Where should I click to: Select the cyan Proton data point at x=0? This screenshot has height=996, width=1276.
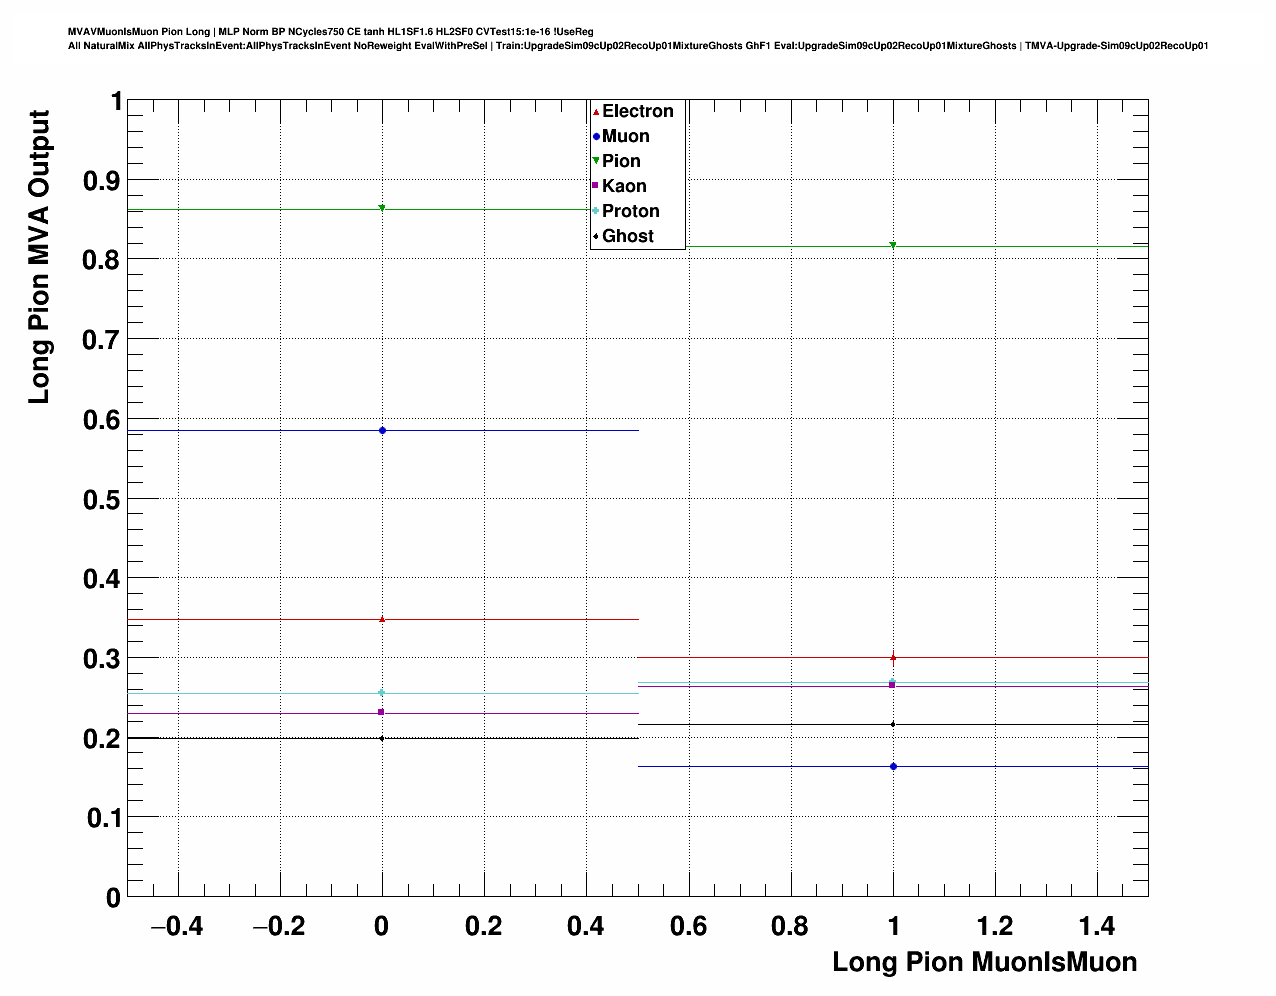(382, 693)
